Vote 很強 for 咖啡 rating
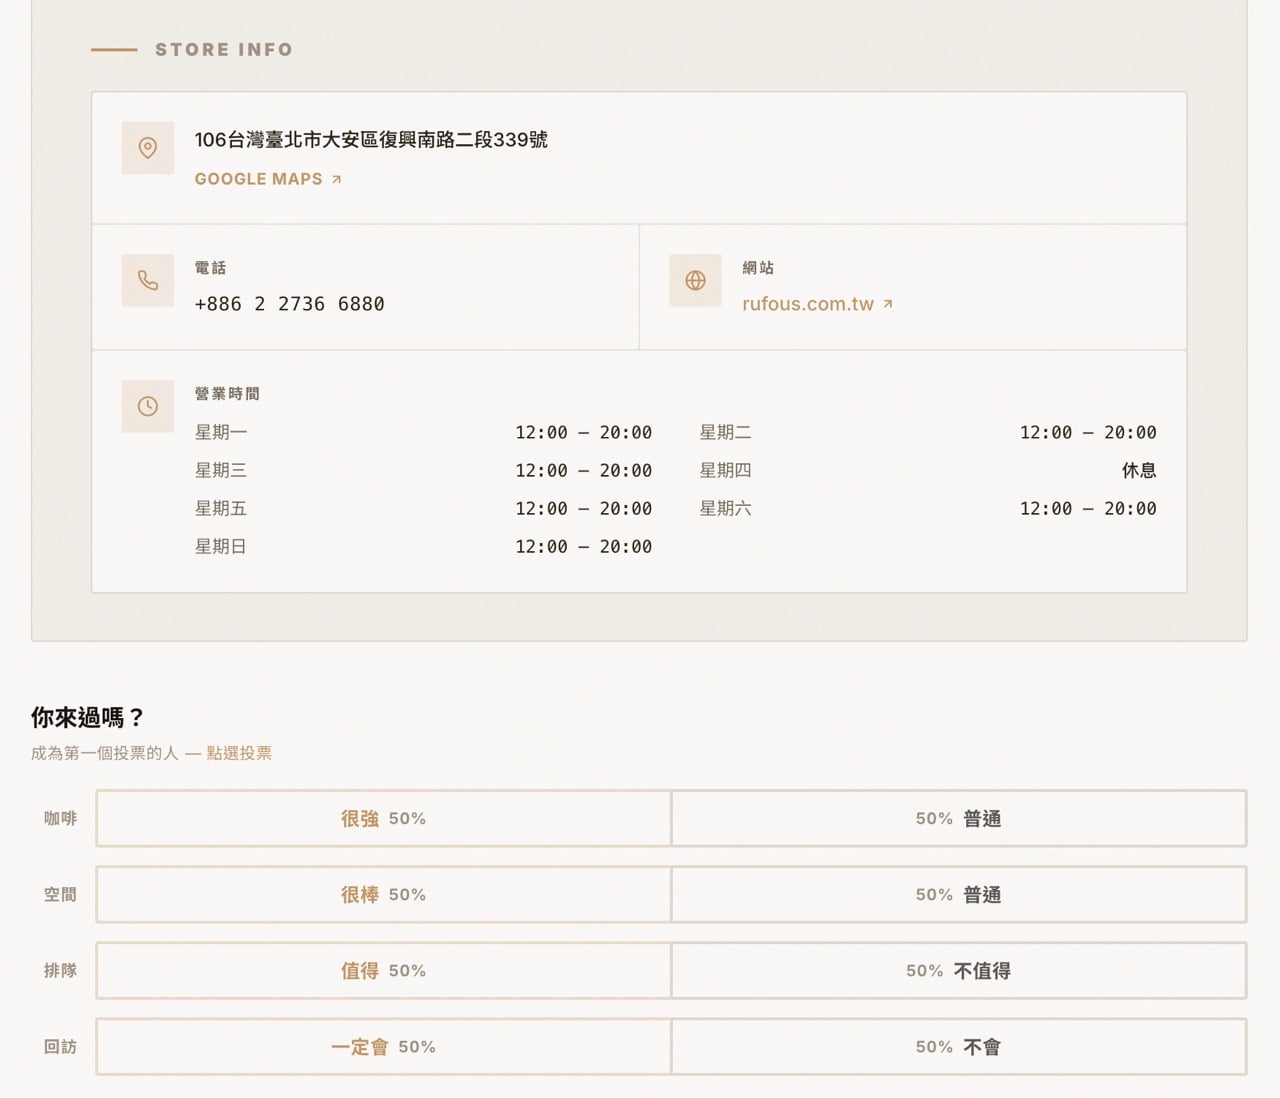 point(382,818)
